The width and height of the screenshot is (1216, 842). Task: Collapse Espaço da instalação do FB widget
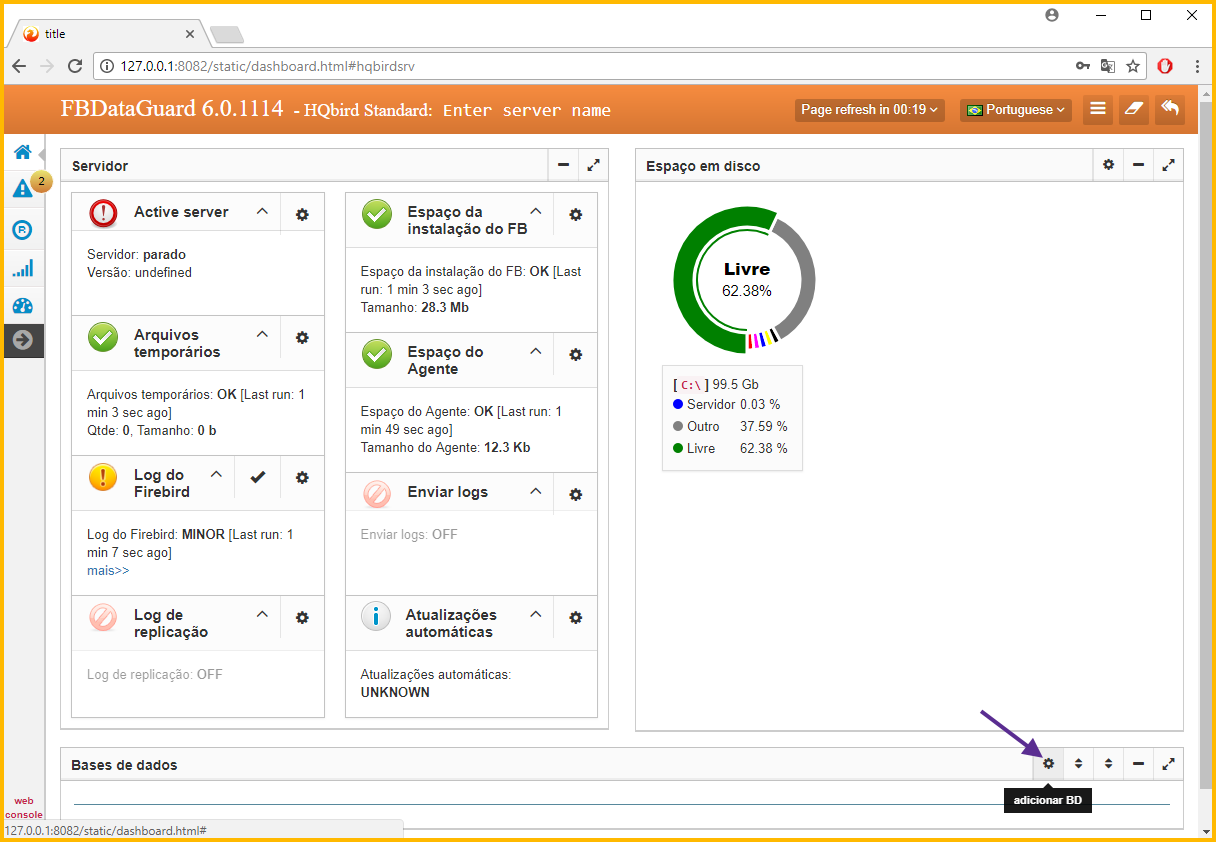coord(535,211)
